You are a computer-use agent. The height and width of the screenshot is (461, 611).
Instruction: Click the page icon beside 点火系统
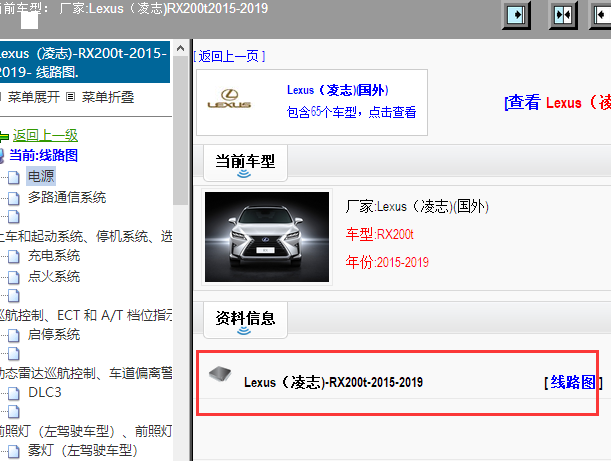pyautogui.click(x=14, y=277)
